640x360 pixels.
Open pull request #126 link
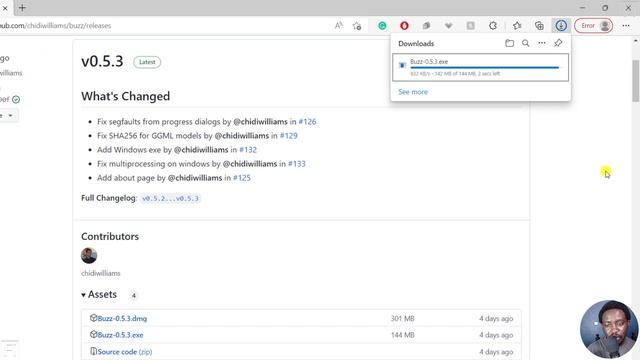point(307,122)
